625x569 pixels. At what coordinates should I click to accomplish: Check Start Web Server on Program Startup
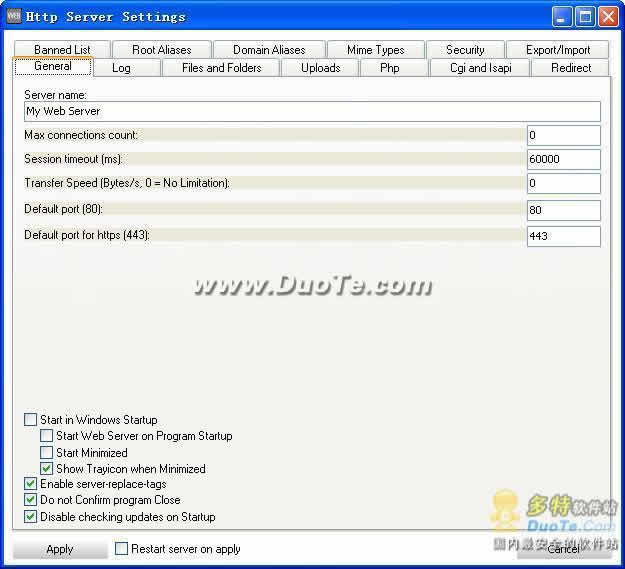pos(46,436)
